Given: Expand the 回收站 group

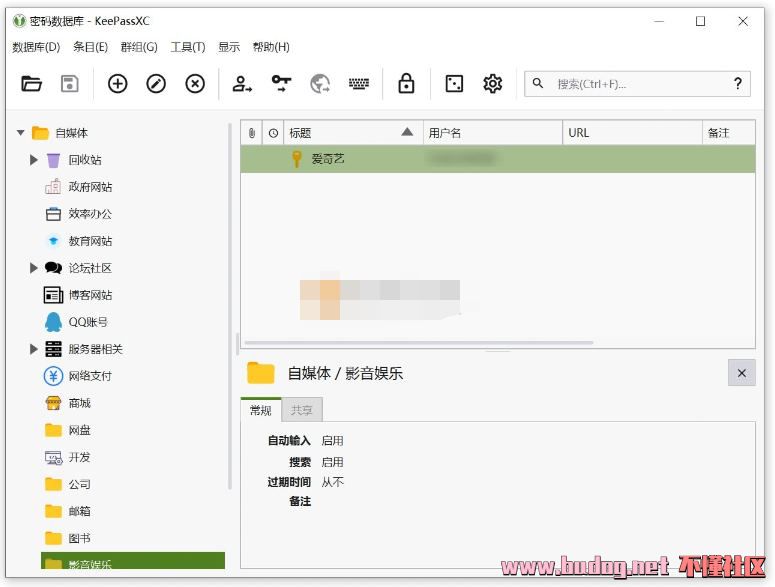Looking at the screenshot, I should click(34, 160).
